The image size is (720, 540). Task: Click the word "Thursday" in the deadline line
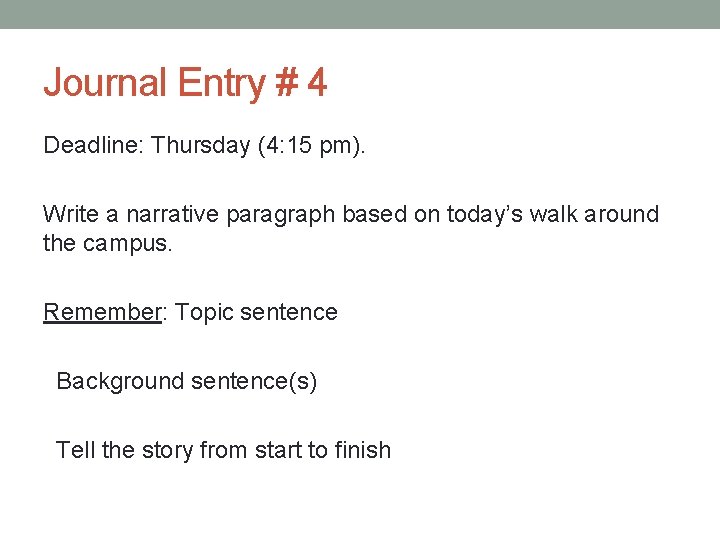tap(202, 146)
